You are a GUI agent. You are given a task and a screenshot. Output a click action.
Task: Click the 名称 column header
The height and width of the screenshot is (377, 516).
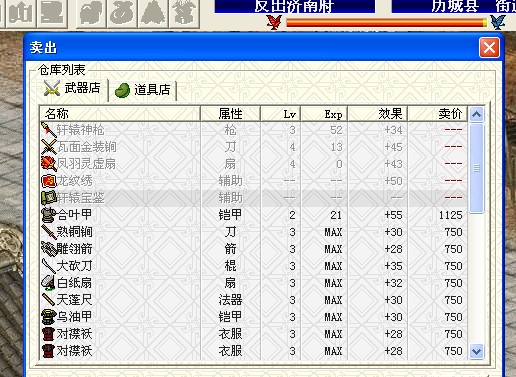120,114
